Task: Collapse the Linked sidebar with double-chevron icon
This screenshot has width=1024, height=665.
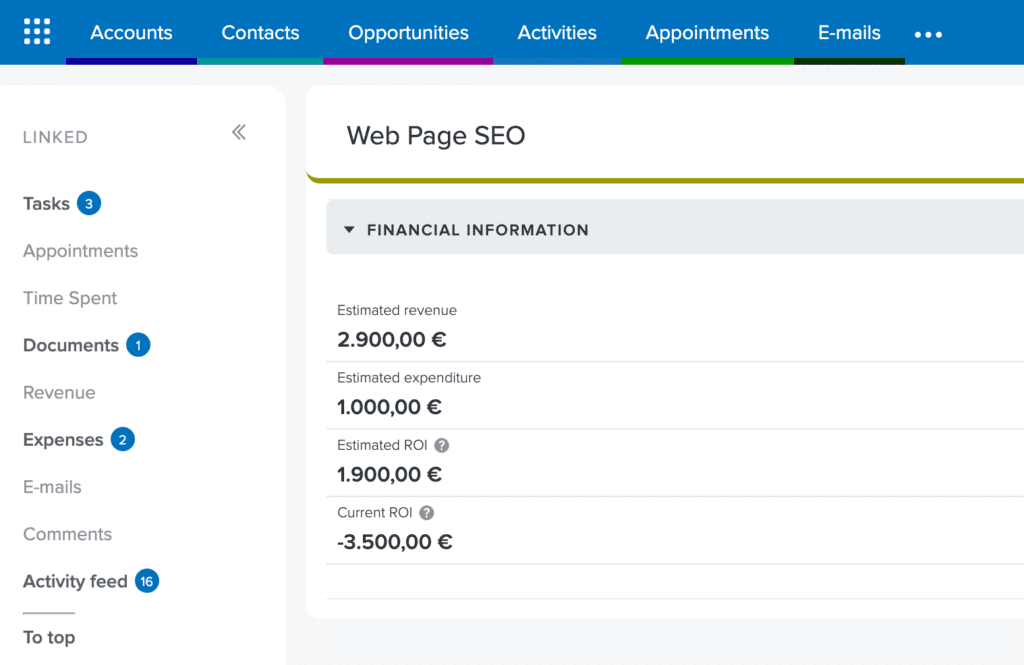Action: [239, 131]
